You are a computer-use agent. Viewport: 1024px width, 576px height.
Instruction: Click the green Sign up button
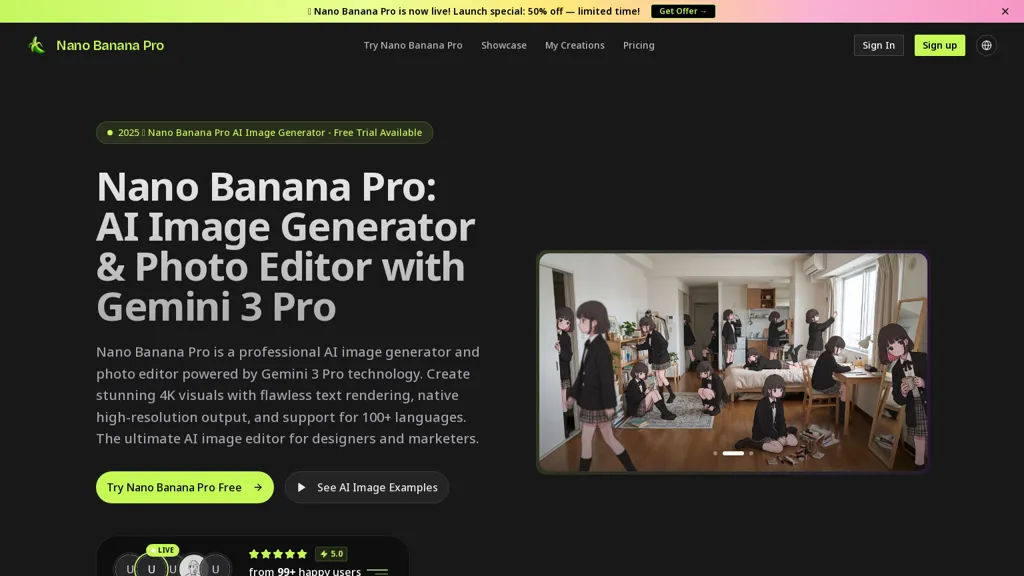coord(939,45)
